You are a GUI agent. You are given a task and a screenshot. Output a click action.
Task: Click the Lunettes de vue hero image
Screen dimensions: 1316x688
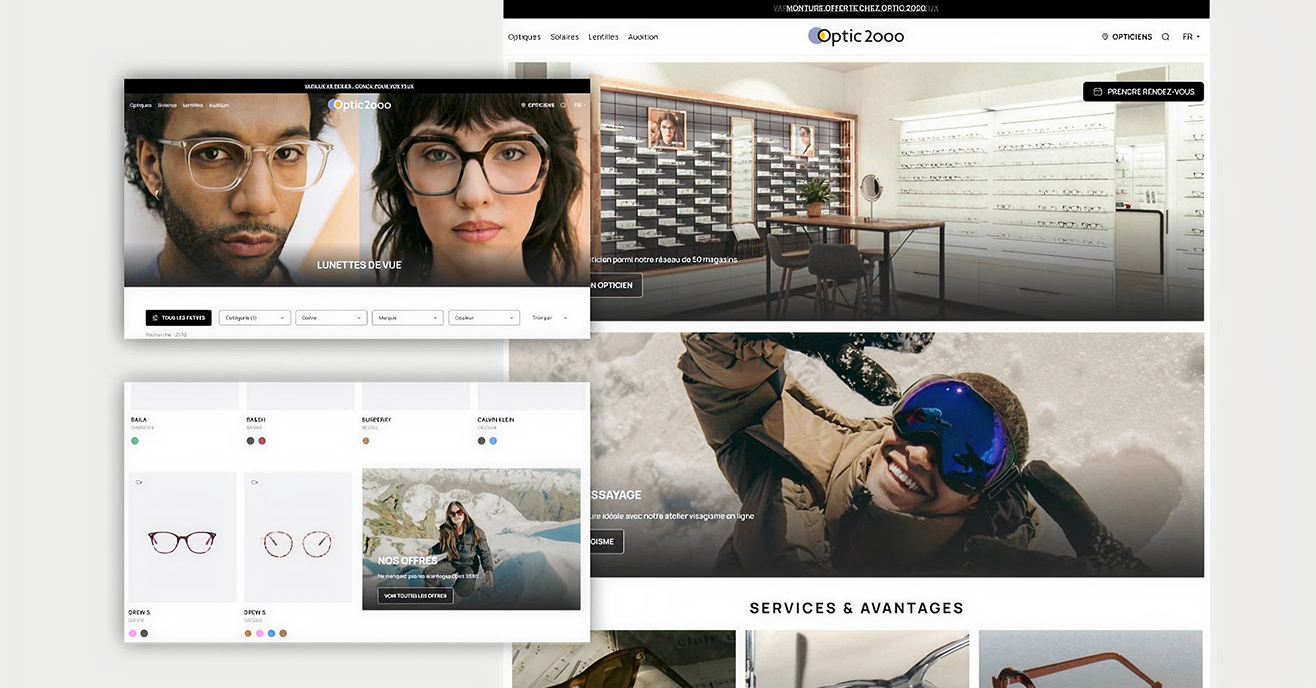coord(357,191)
